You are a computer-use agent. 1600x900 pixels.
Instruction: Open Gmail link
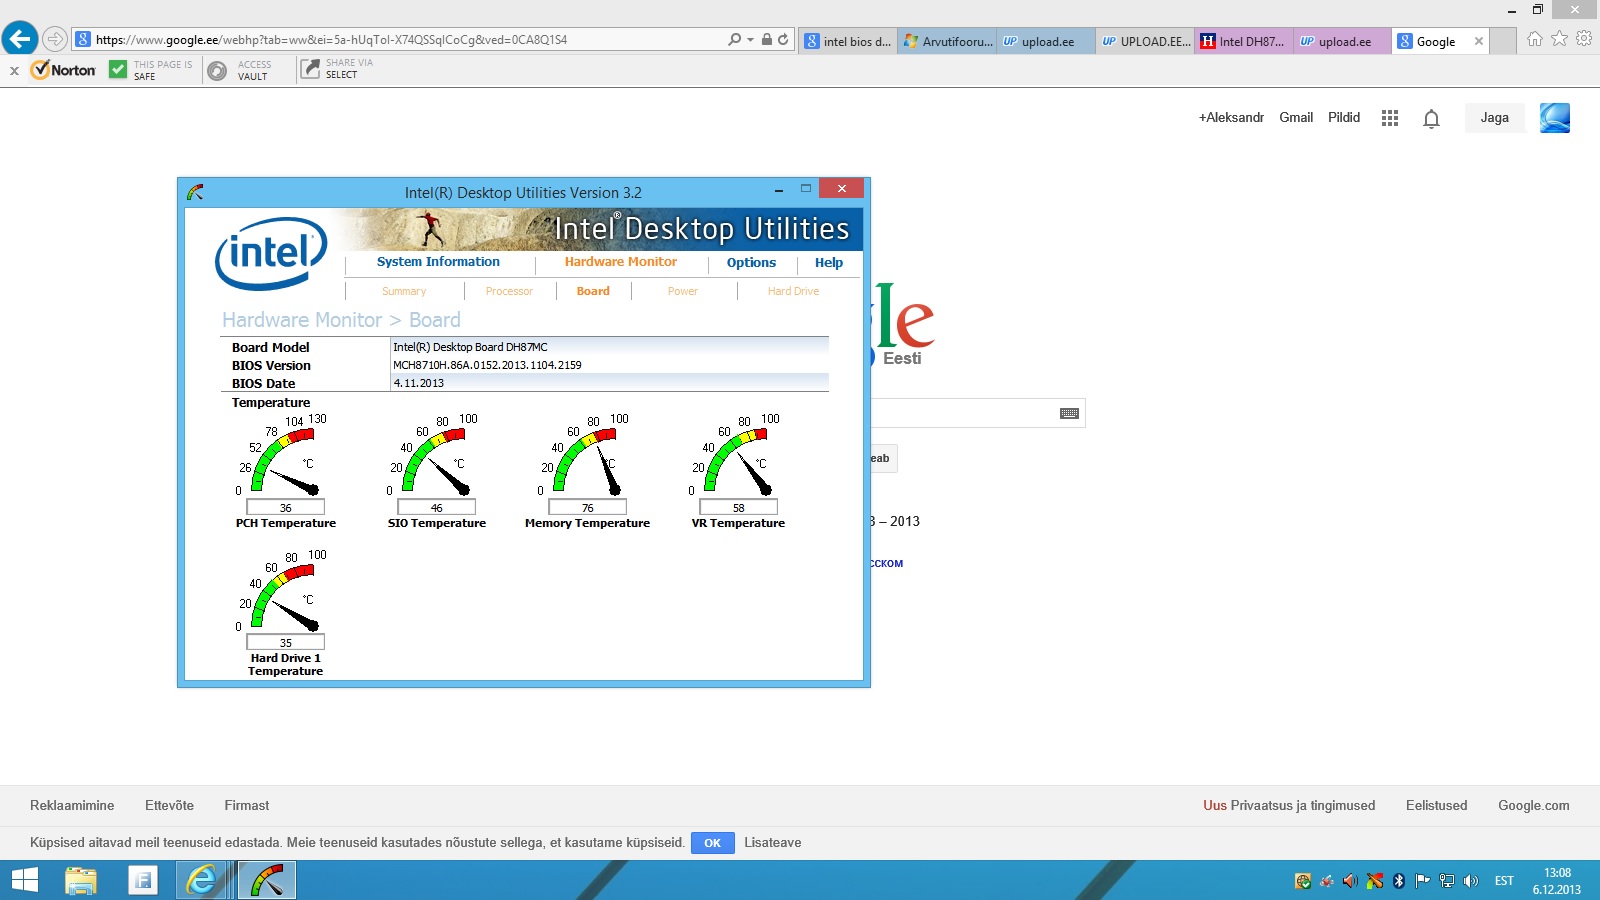click(1296, 117)
